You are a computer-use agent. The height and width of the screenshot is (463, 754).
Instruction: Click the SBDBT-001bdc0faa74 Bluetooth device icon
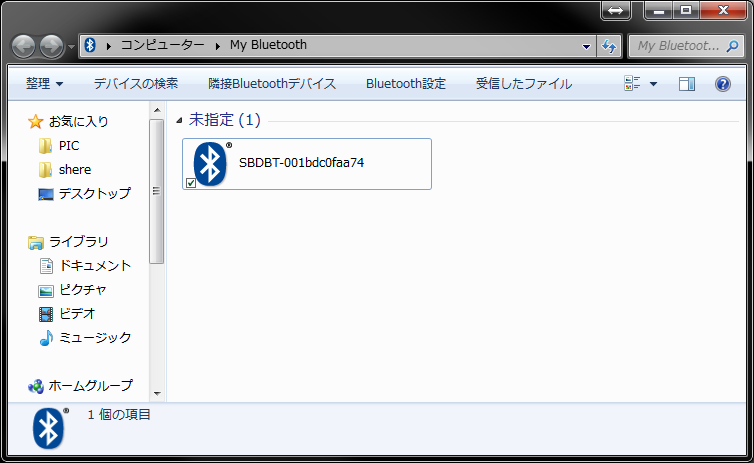(x=211, y=164)
